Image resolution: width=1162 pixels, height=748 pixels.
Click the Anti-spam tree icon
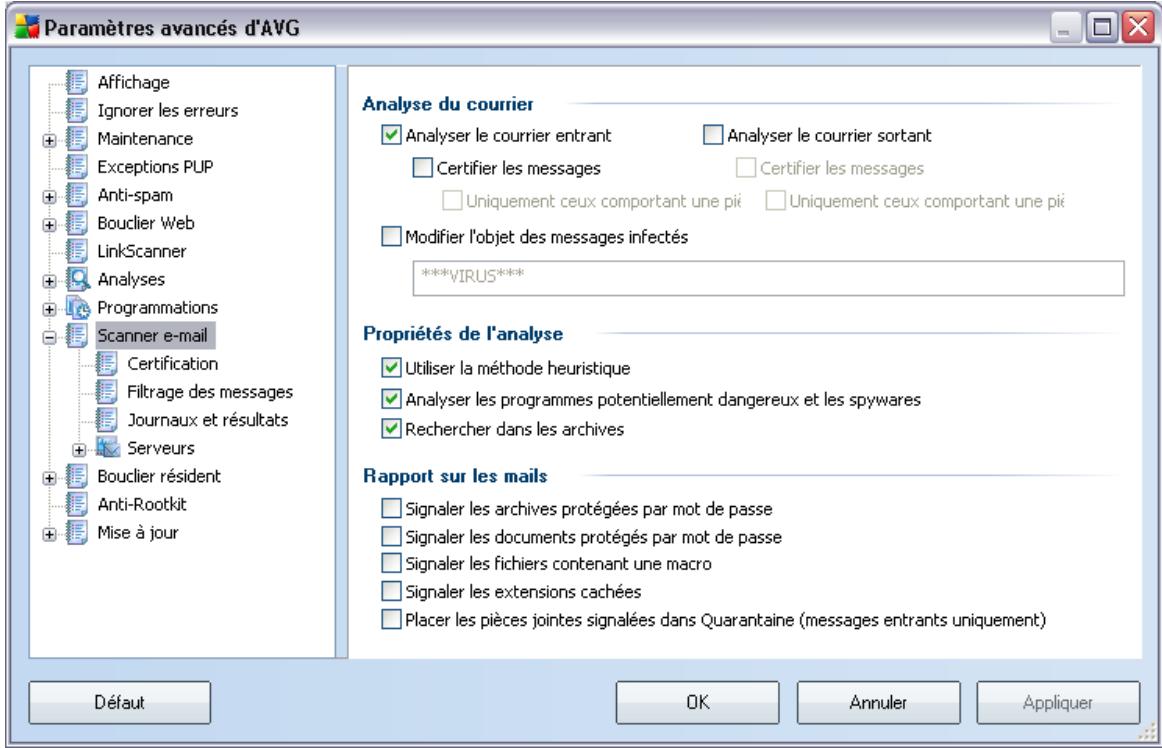[77, 195]
